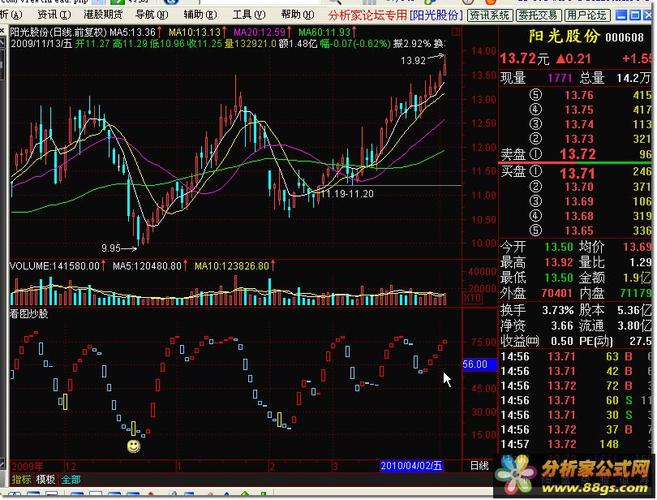Screen dimensions: 657x500
Task: Click the 日线 period label
Action: (x=479, y=466)
